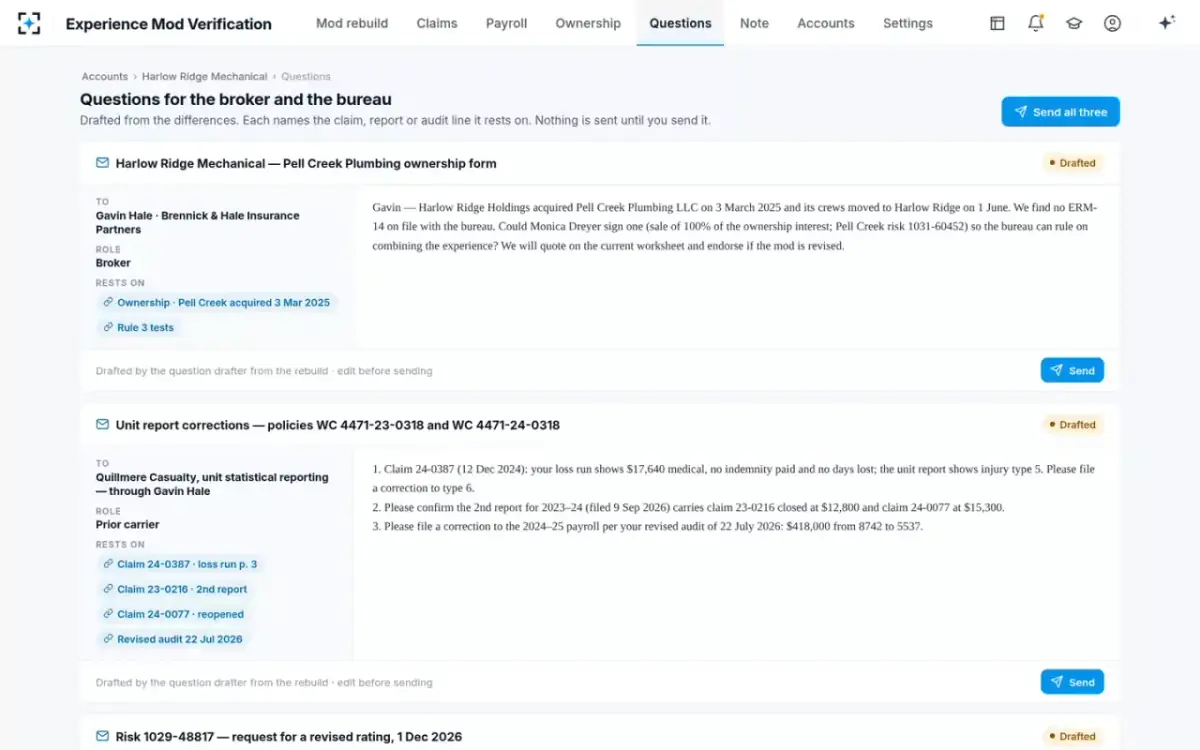Select the Questions tab
Screen dimensions: 1200x750
tap(680, 23)
